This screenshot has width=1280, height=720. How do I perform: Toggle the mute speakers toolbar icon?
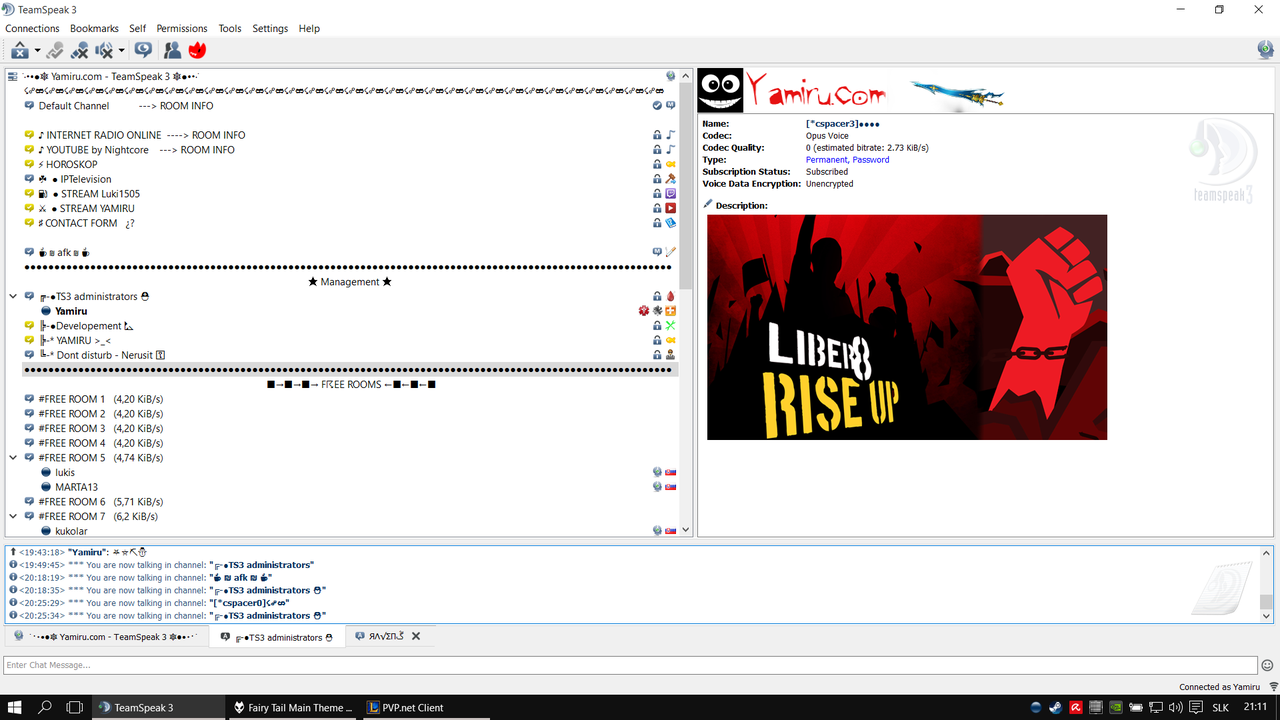coord(104,50)
